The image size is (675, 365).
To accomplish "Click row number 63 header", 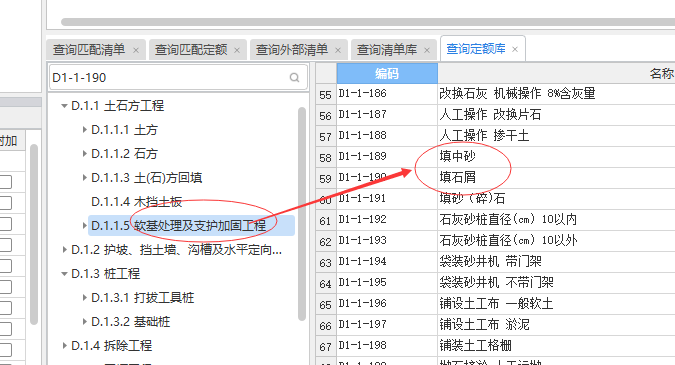I will [x=326, y=262].
